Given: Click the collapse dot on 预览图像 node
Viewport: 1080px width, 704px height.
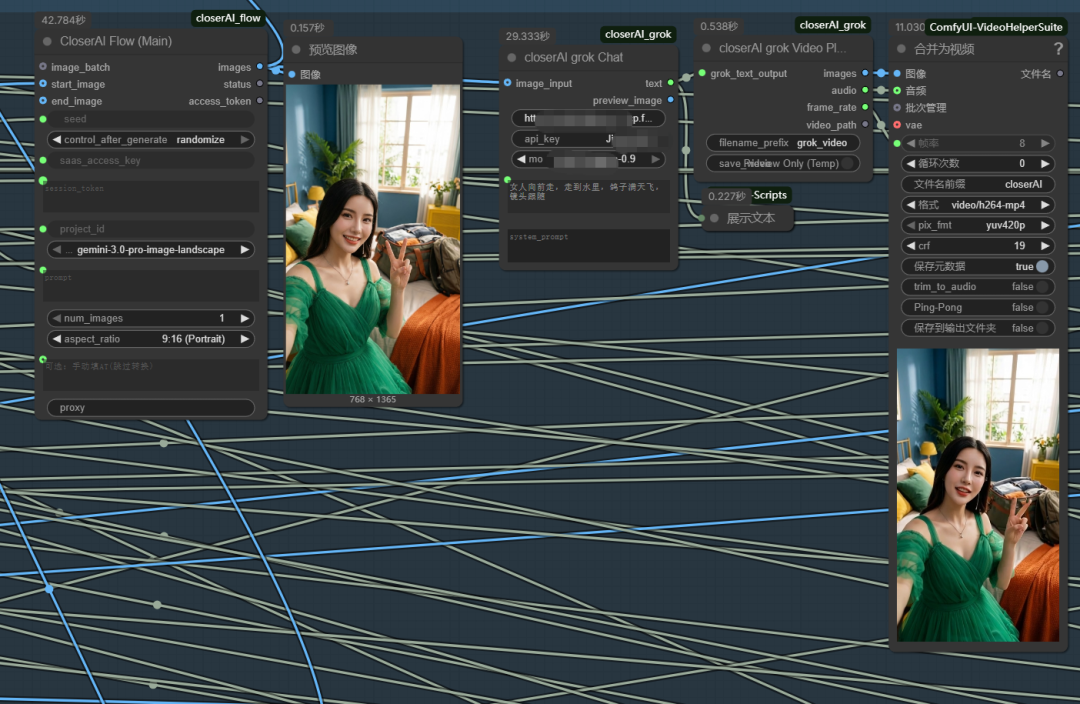Looking at the screenshot, I should coord(296,50).
